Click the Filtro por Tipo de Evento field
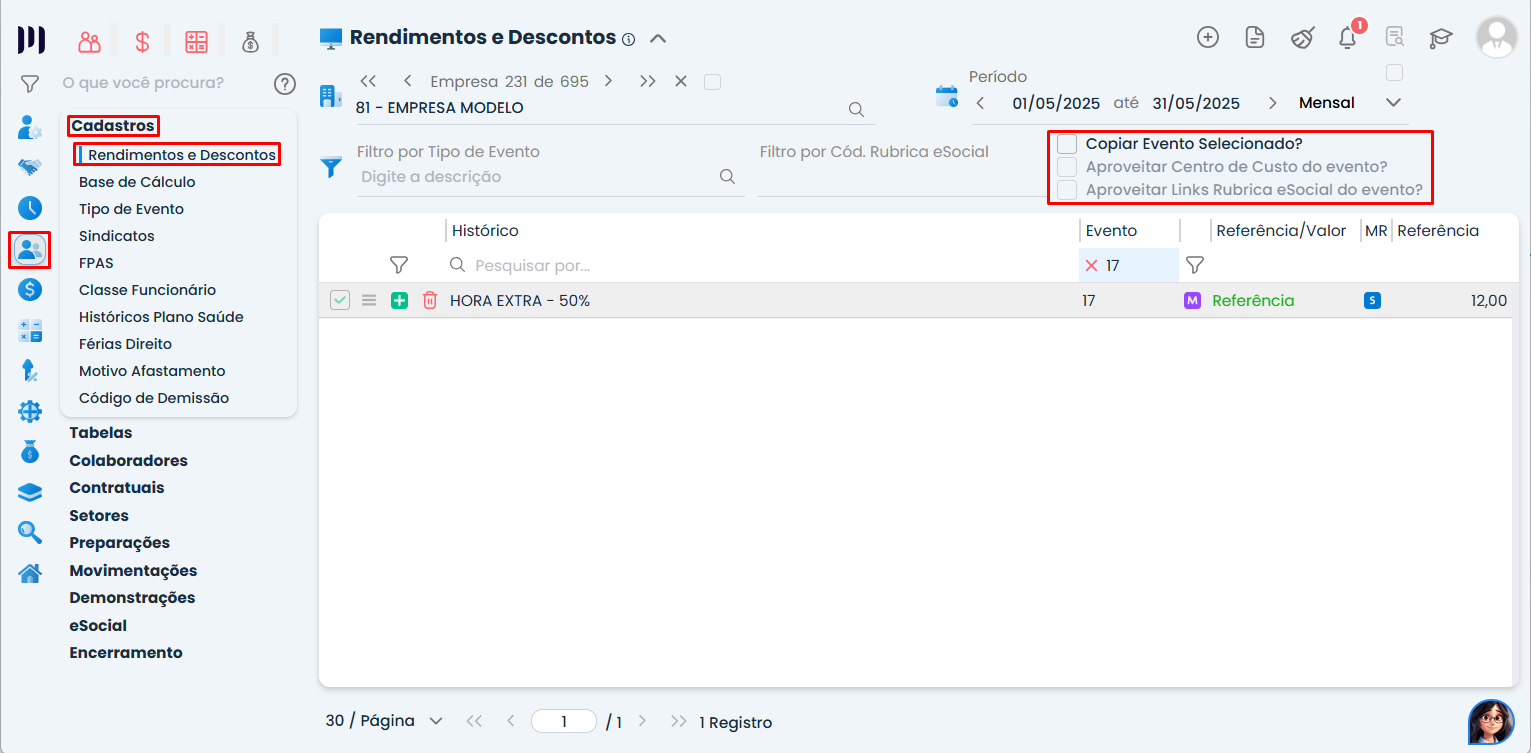 (x=538, y=177)
